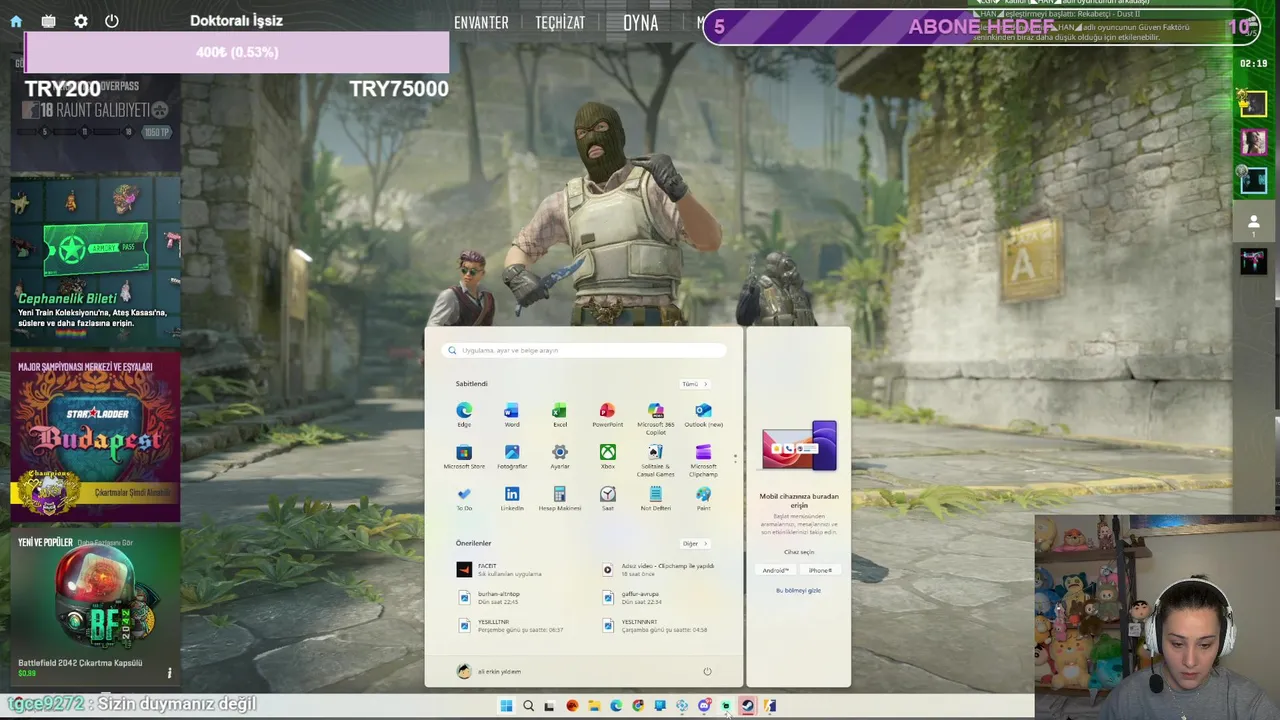Open Solitaire & Casual Games
The height and width of the screenshot is (720, 1280).
coord(655,460)
